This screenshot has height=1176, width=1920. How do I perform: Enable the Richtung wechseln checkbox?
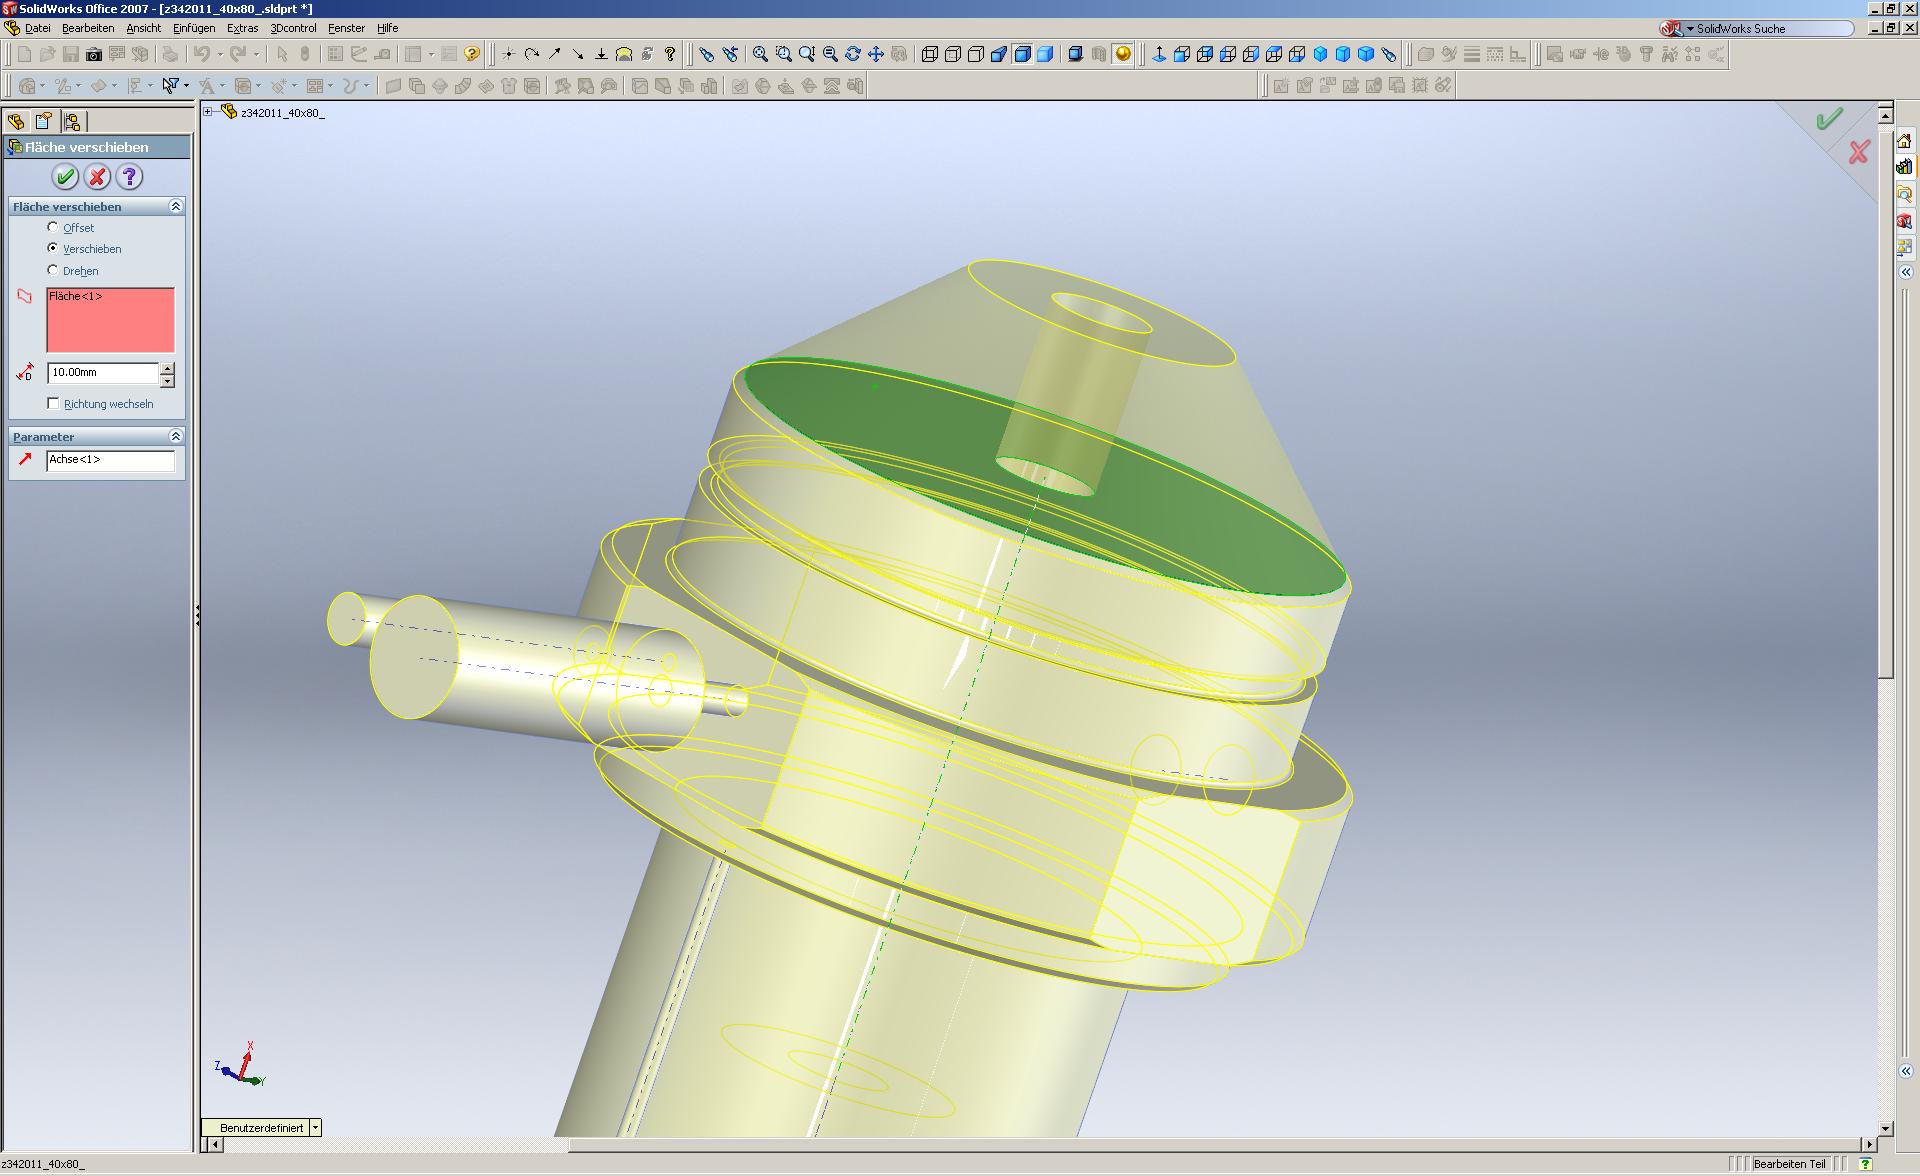click(53, 403)
